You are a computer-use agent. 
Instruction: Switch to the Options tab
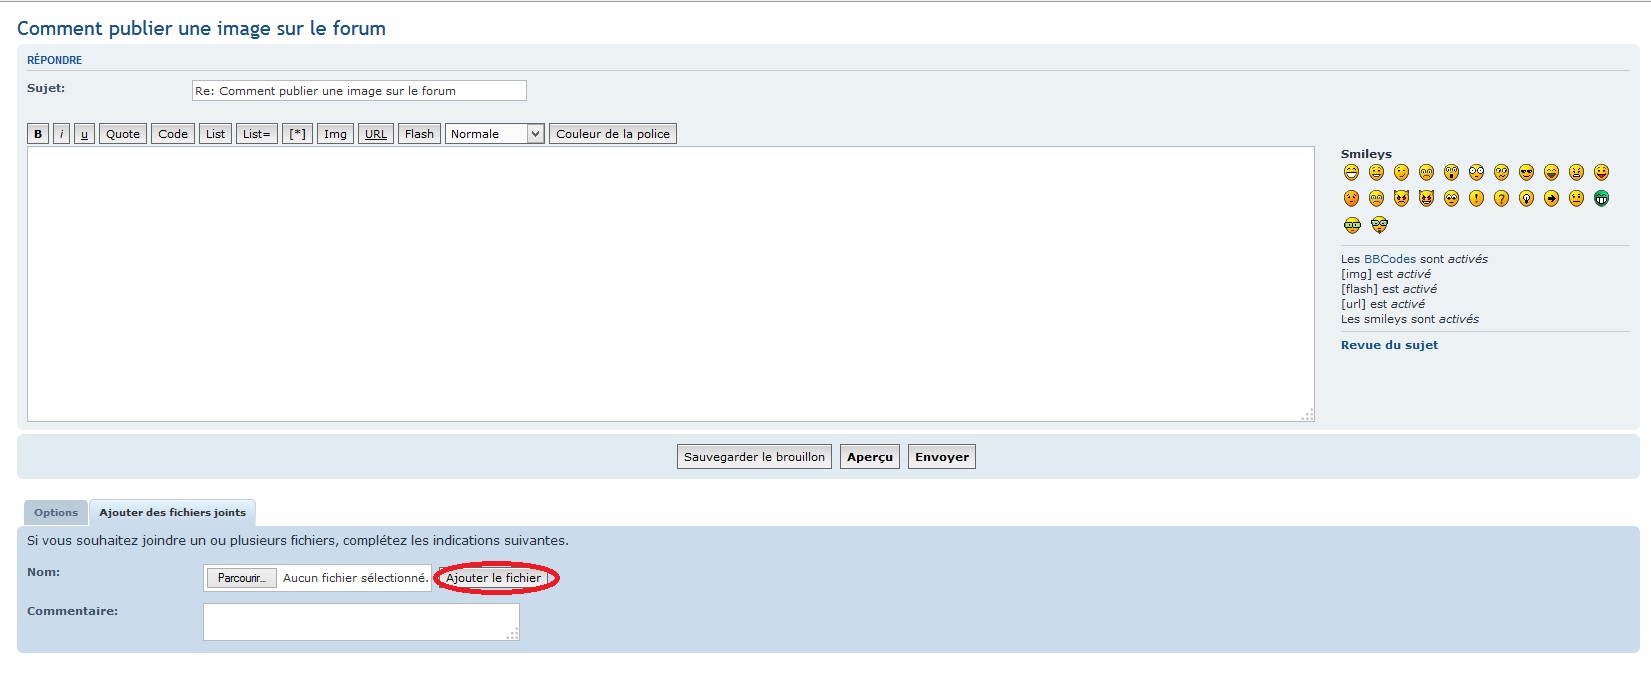56,513
